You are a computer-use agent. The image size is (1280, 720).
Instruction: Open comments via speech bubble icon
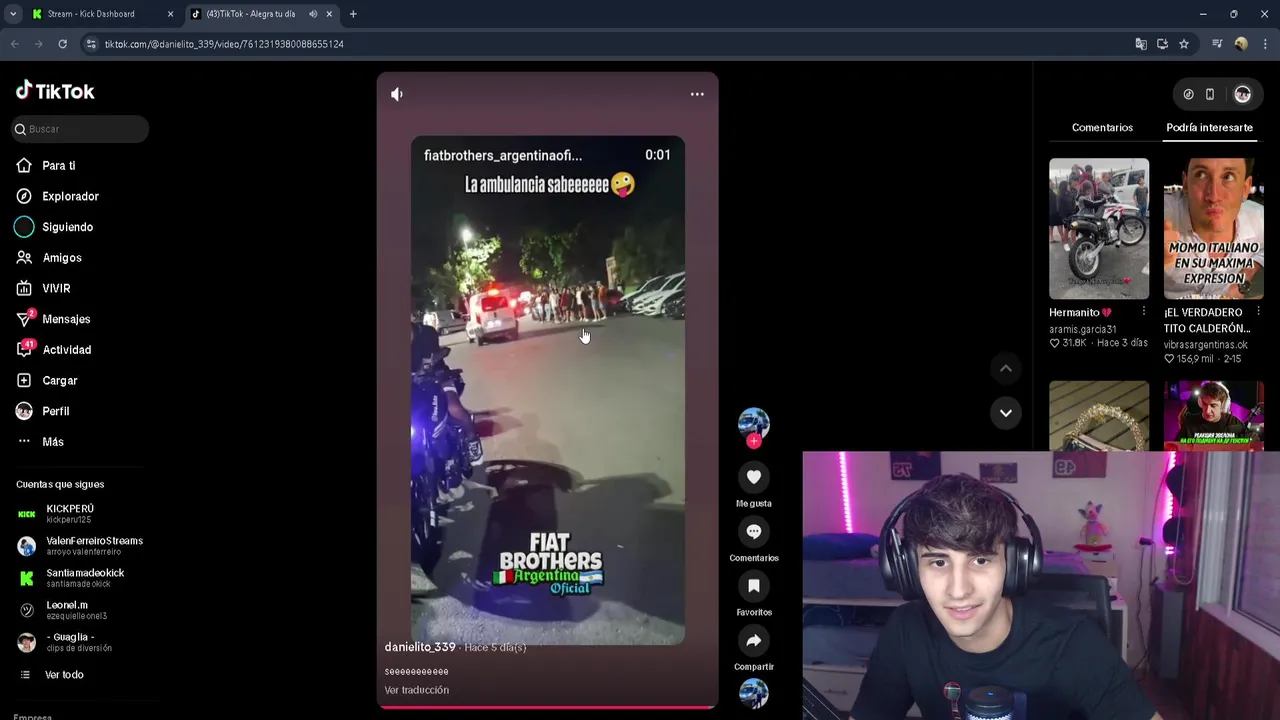pos(754,532)
